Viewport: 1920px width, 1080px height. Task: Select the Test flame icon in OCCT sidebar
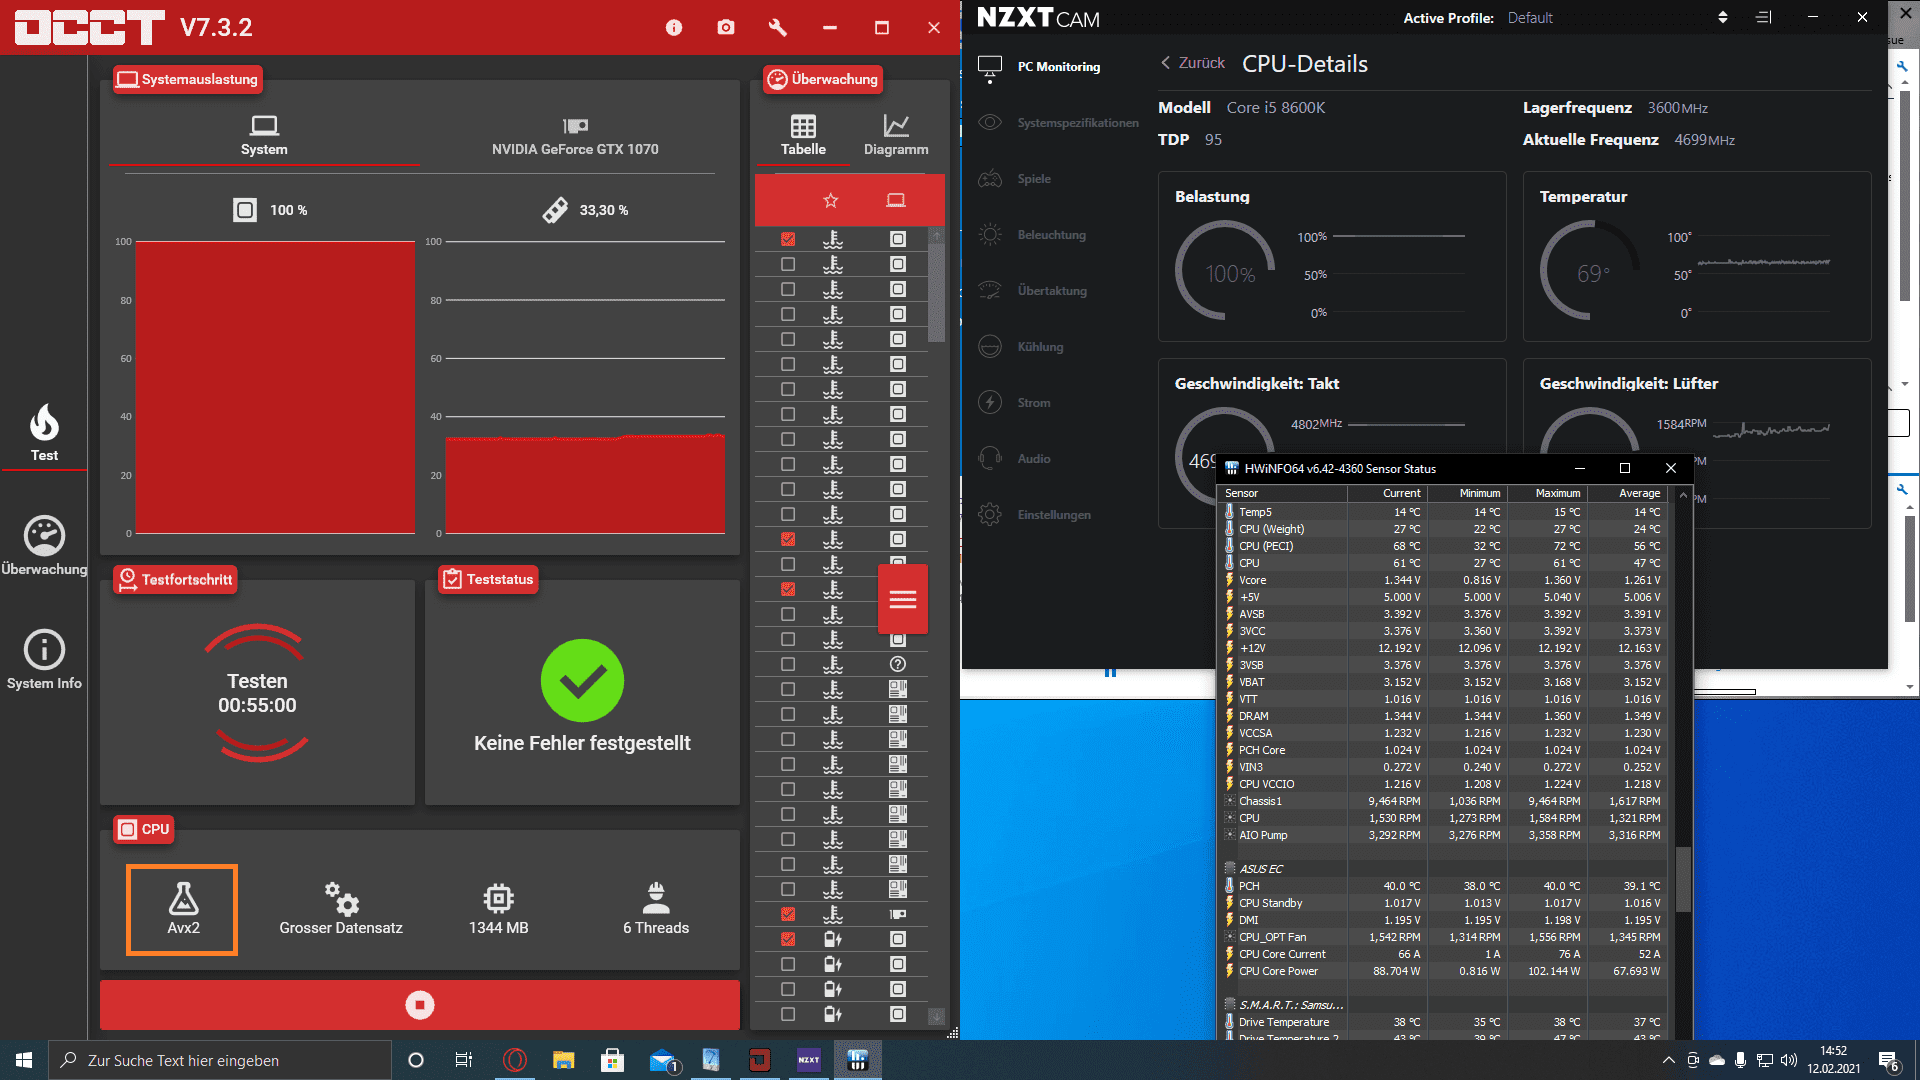tap(44, 432)
